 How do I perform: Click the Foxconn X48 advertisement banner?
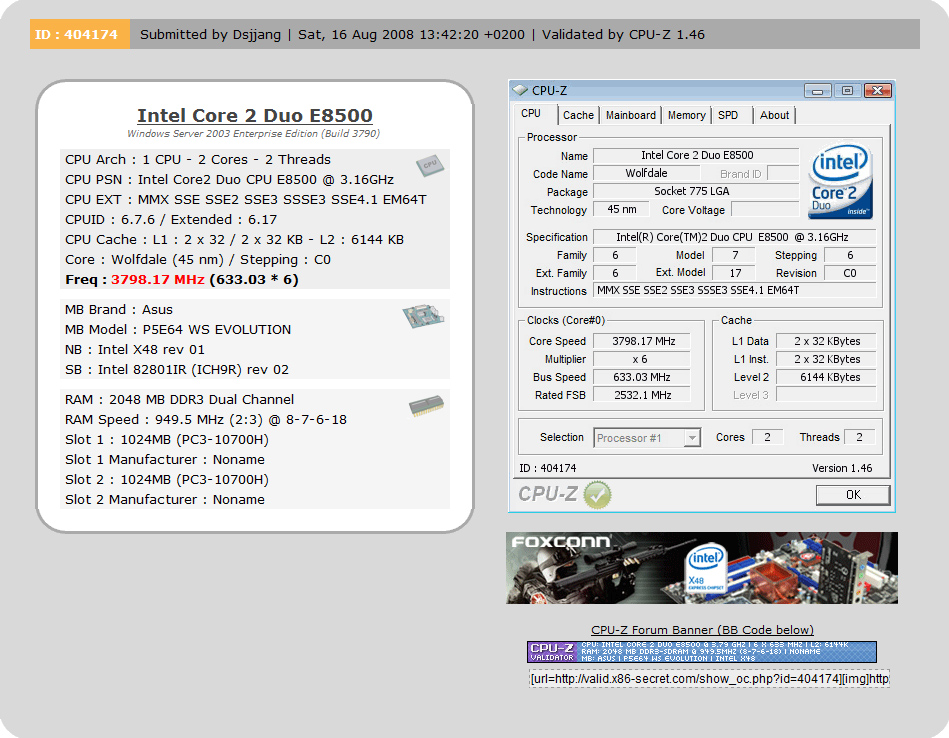(x=702, y=568)
